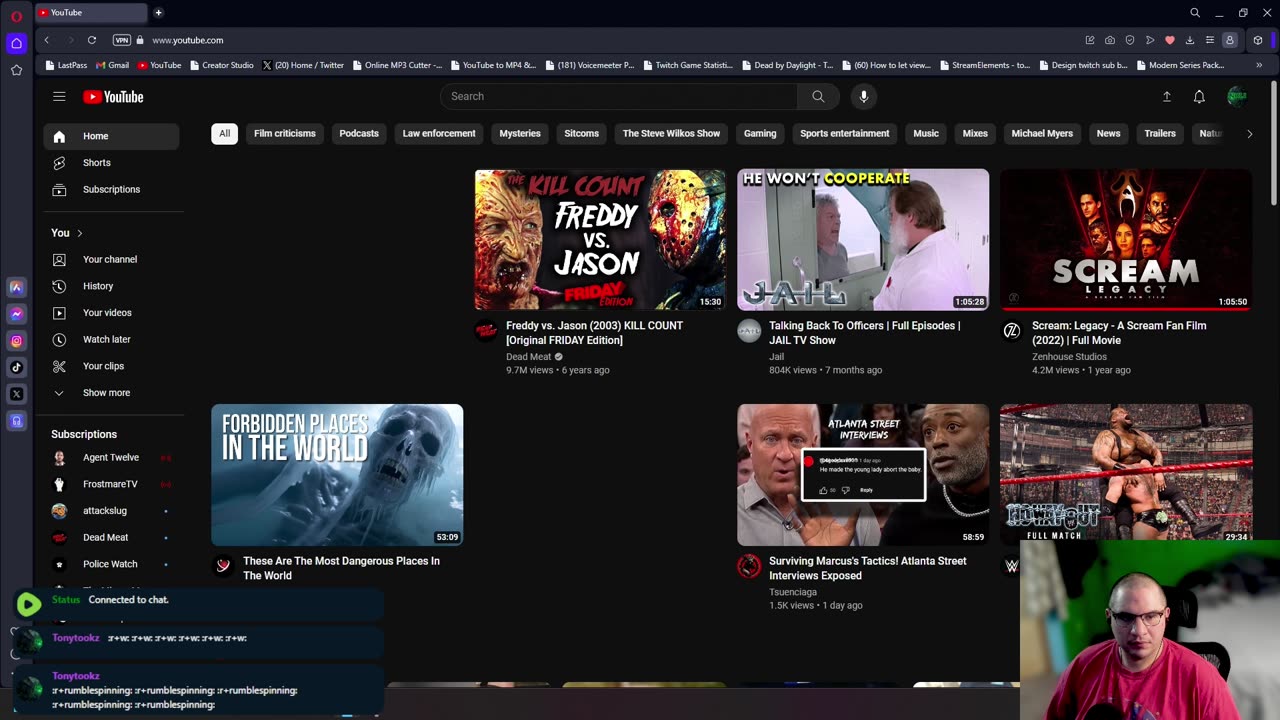Open Your channel in sidebar
Image resolution: width=1280 pixels, height=720 pixels.
coord(112,259)
